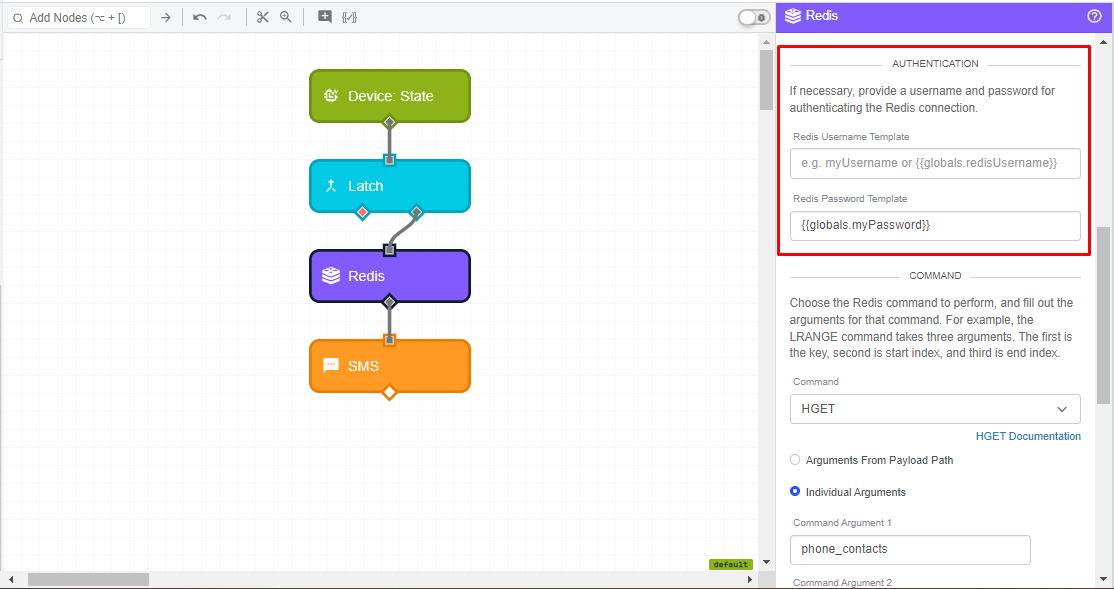1114x589 pixels.
Task: Edit Command Argument 1 phone_contacts field
Action: pyautogui.click(x=910, y=550)
